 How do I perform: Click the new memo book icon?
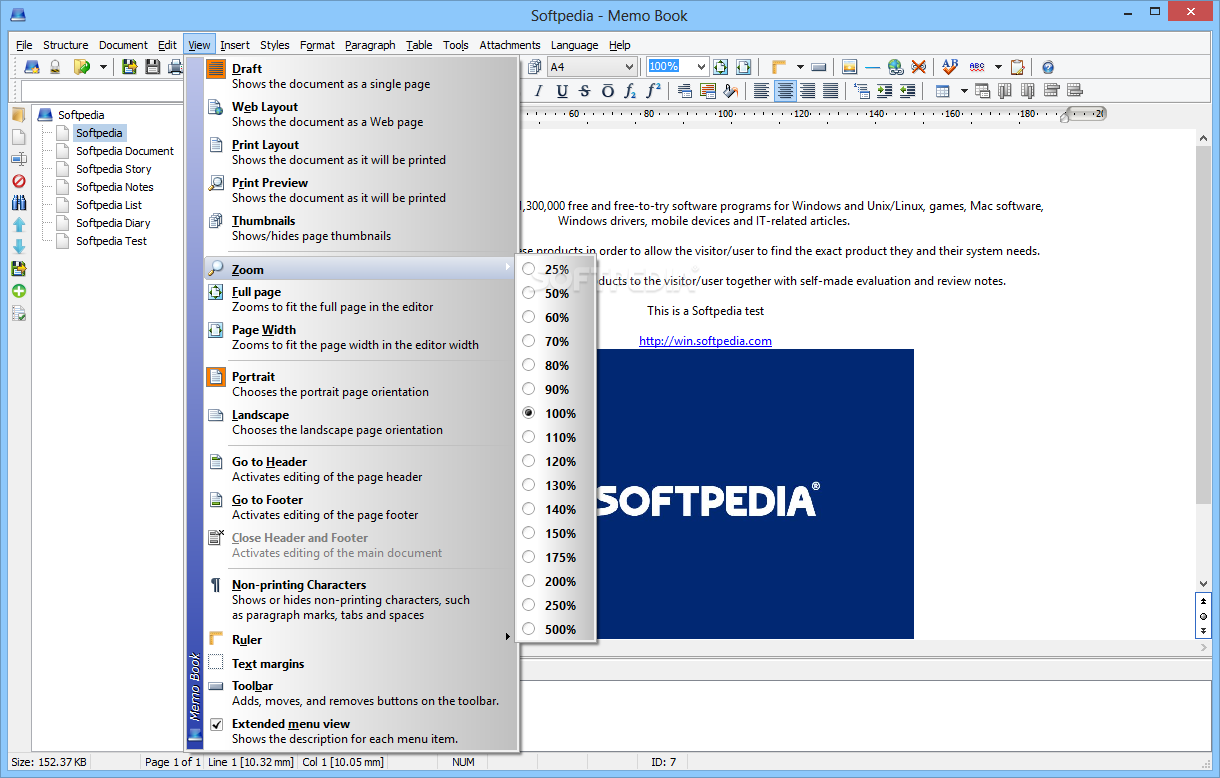click(32, 67)
